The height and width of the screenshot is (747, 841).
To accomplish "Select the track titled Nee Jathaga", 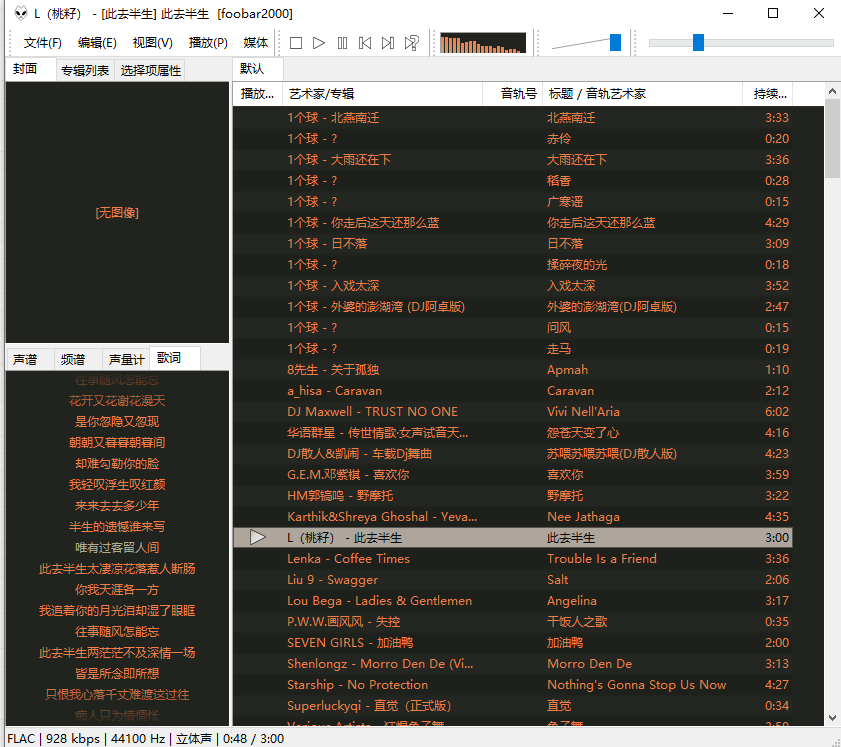I will coord(513,516).
